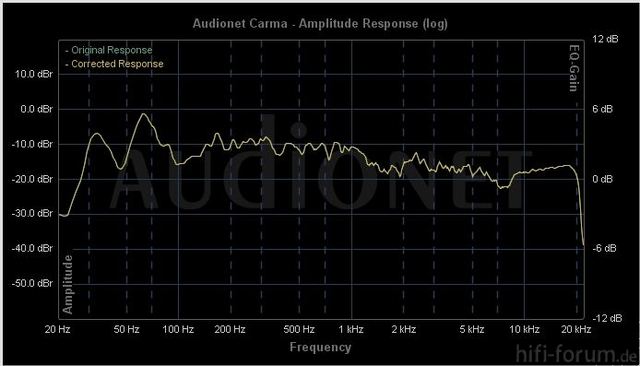Click the '10.0 dBr' axis label
Viewport: 640px width, 366px height.
coord(33,74)
